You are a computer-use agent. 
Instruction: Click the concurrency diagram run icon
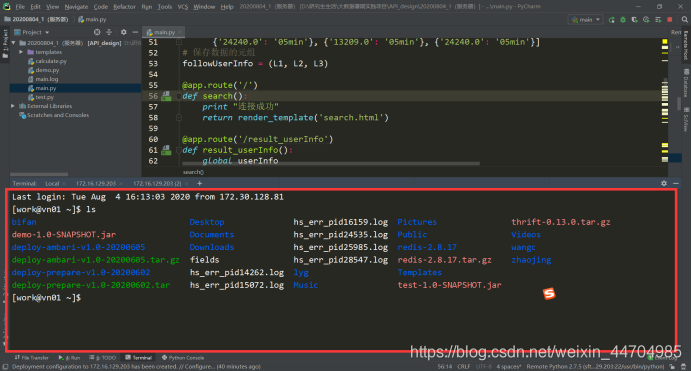pos(658,20)
